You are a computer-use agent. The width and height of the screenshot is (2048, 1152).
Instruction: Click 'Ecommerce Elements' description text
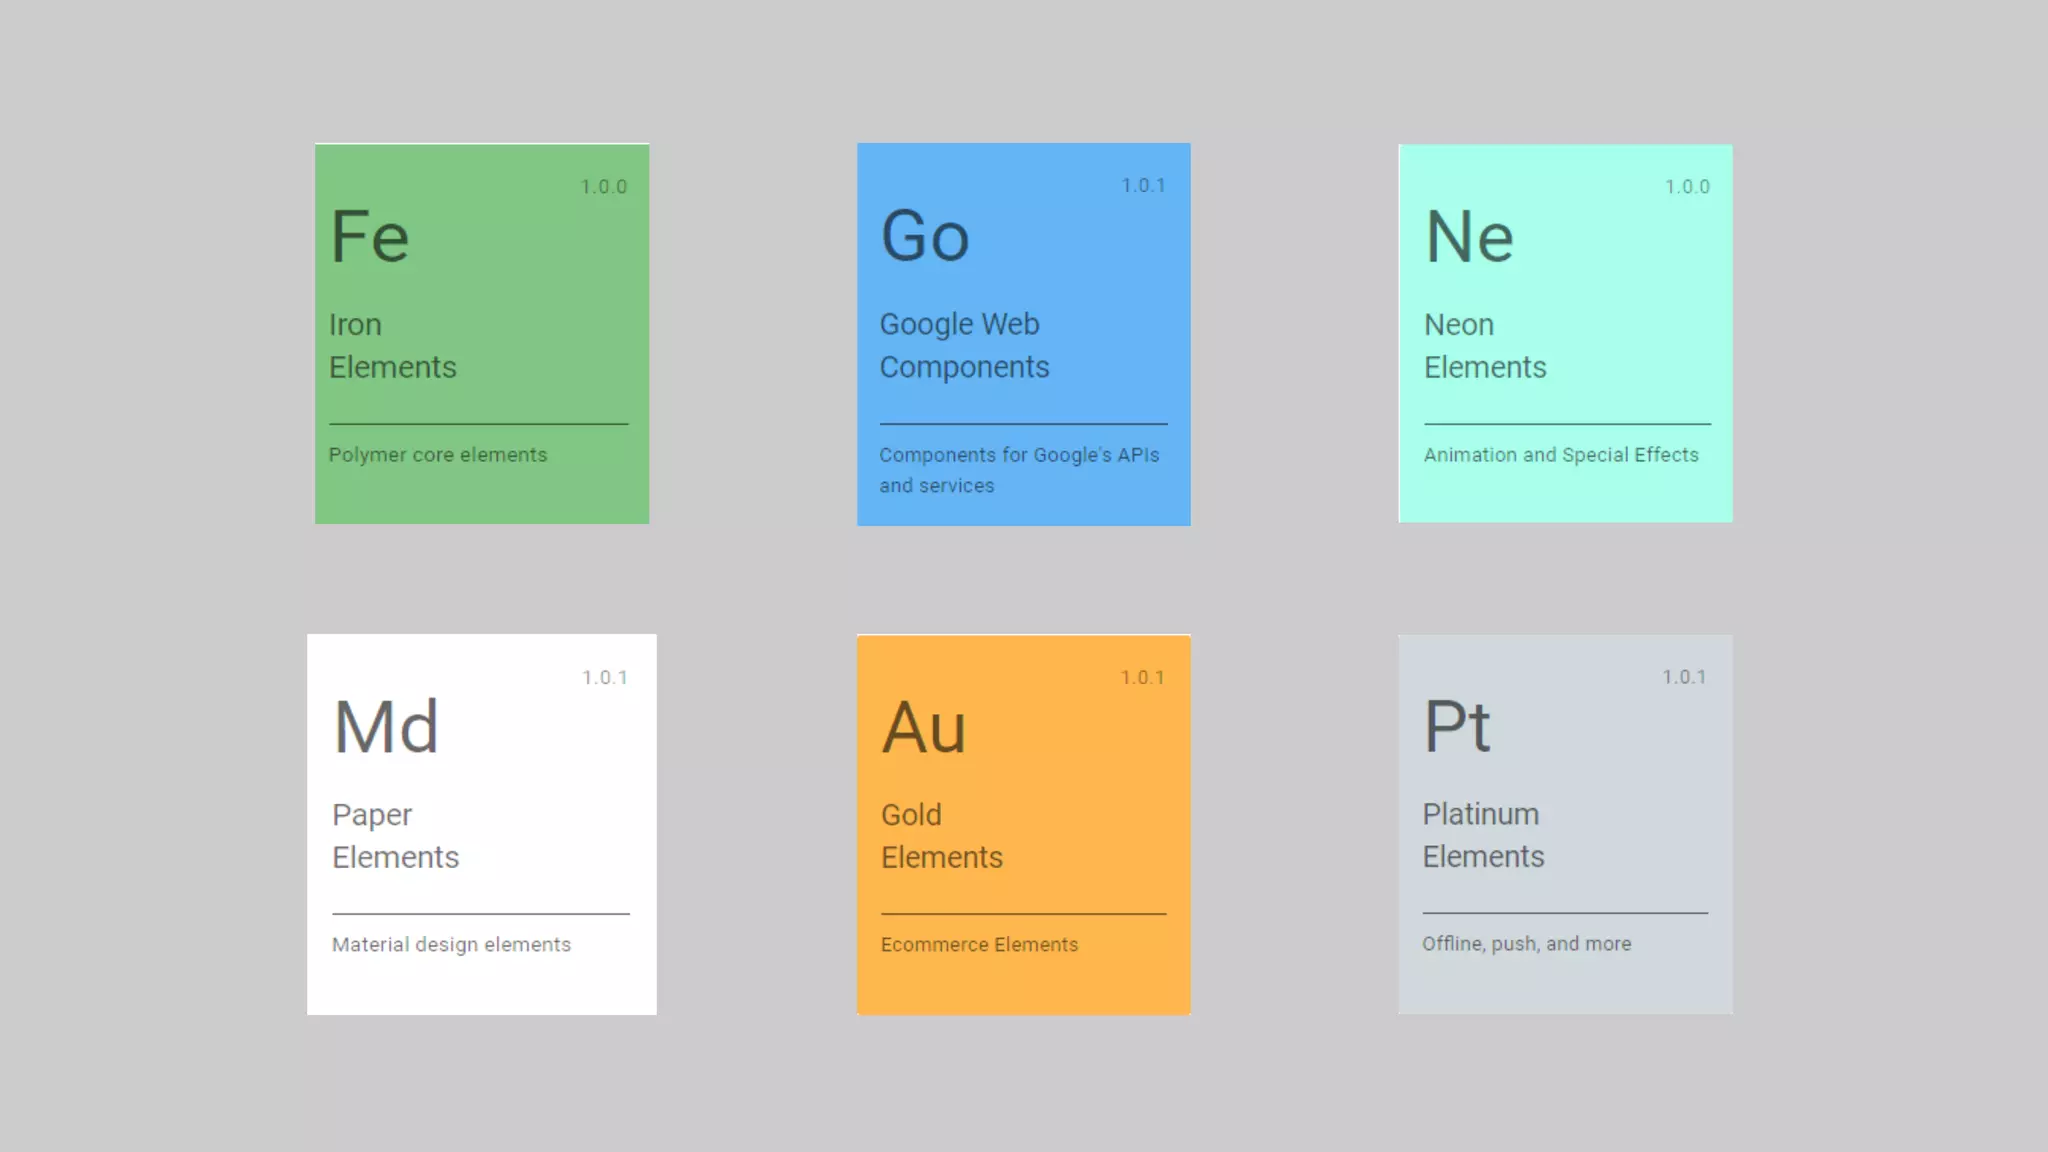click(979, 945)
